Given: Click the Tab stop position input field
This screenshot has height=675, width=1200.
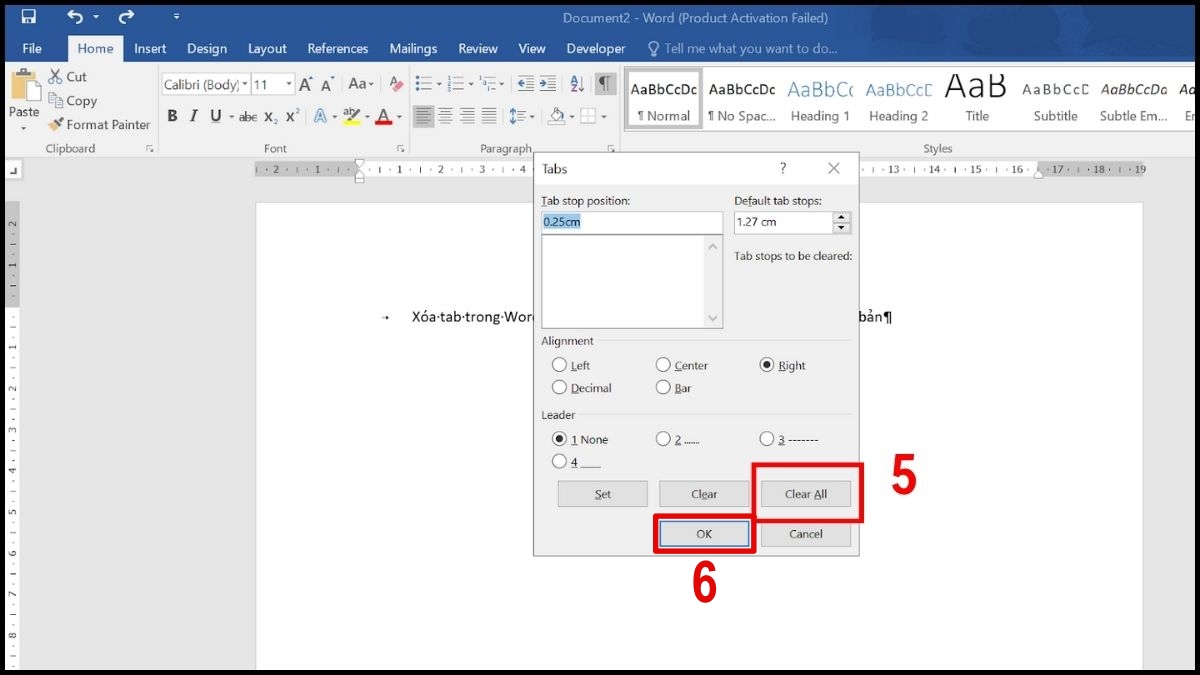Looking at the screenshot, I should (632, 222).
